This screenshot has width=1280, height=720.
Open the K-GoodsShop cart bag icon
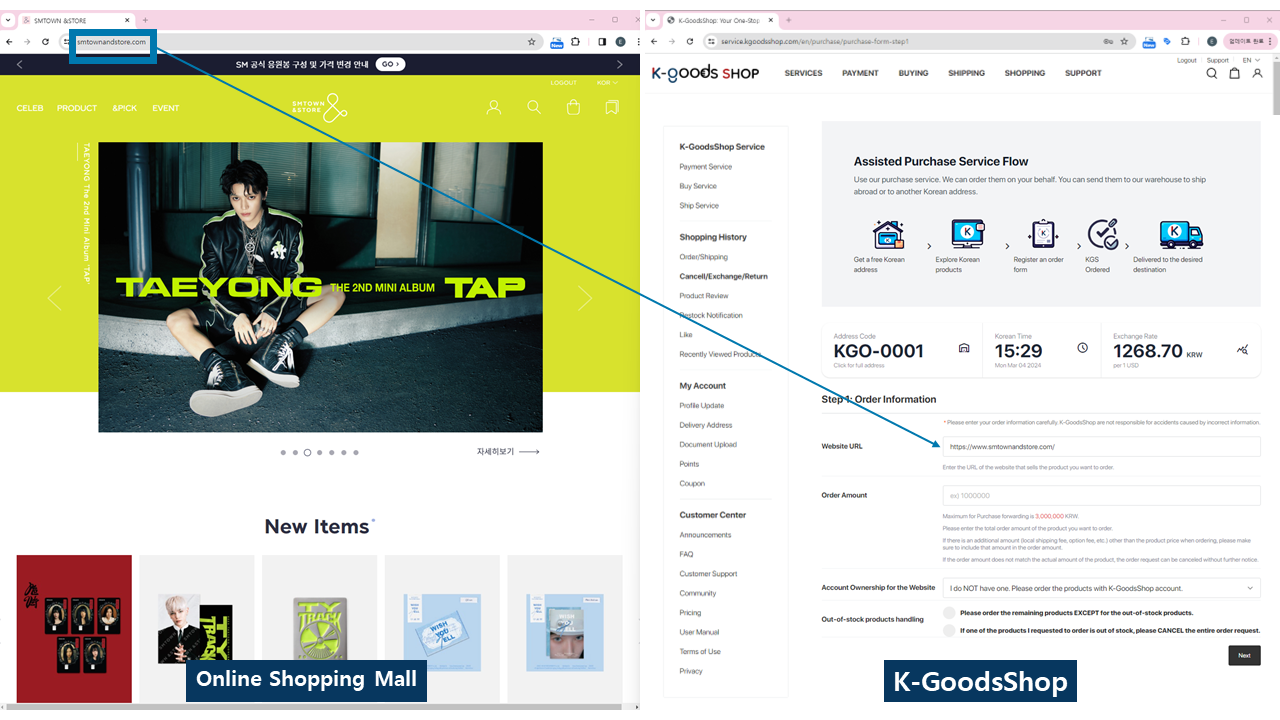pos(1234,73)
